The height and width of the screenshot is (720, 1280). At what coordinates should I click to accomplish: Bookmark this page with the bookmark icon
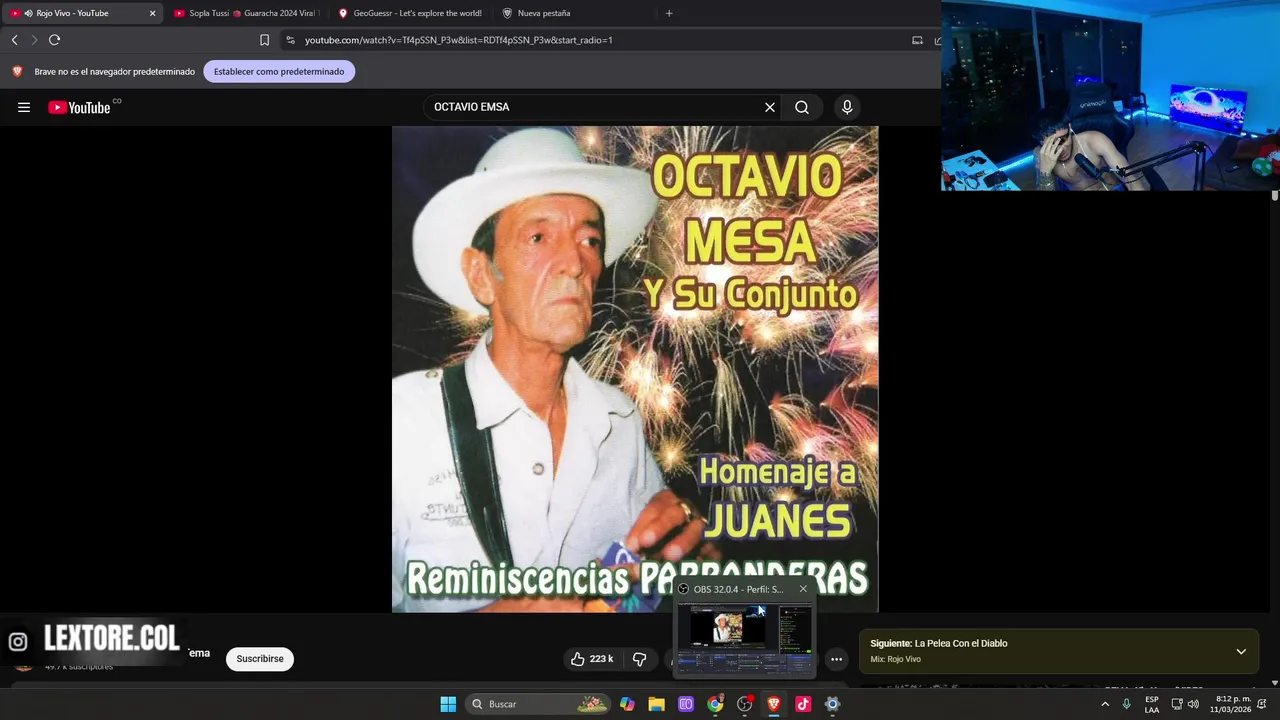[264, 40]
